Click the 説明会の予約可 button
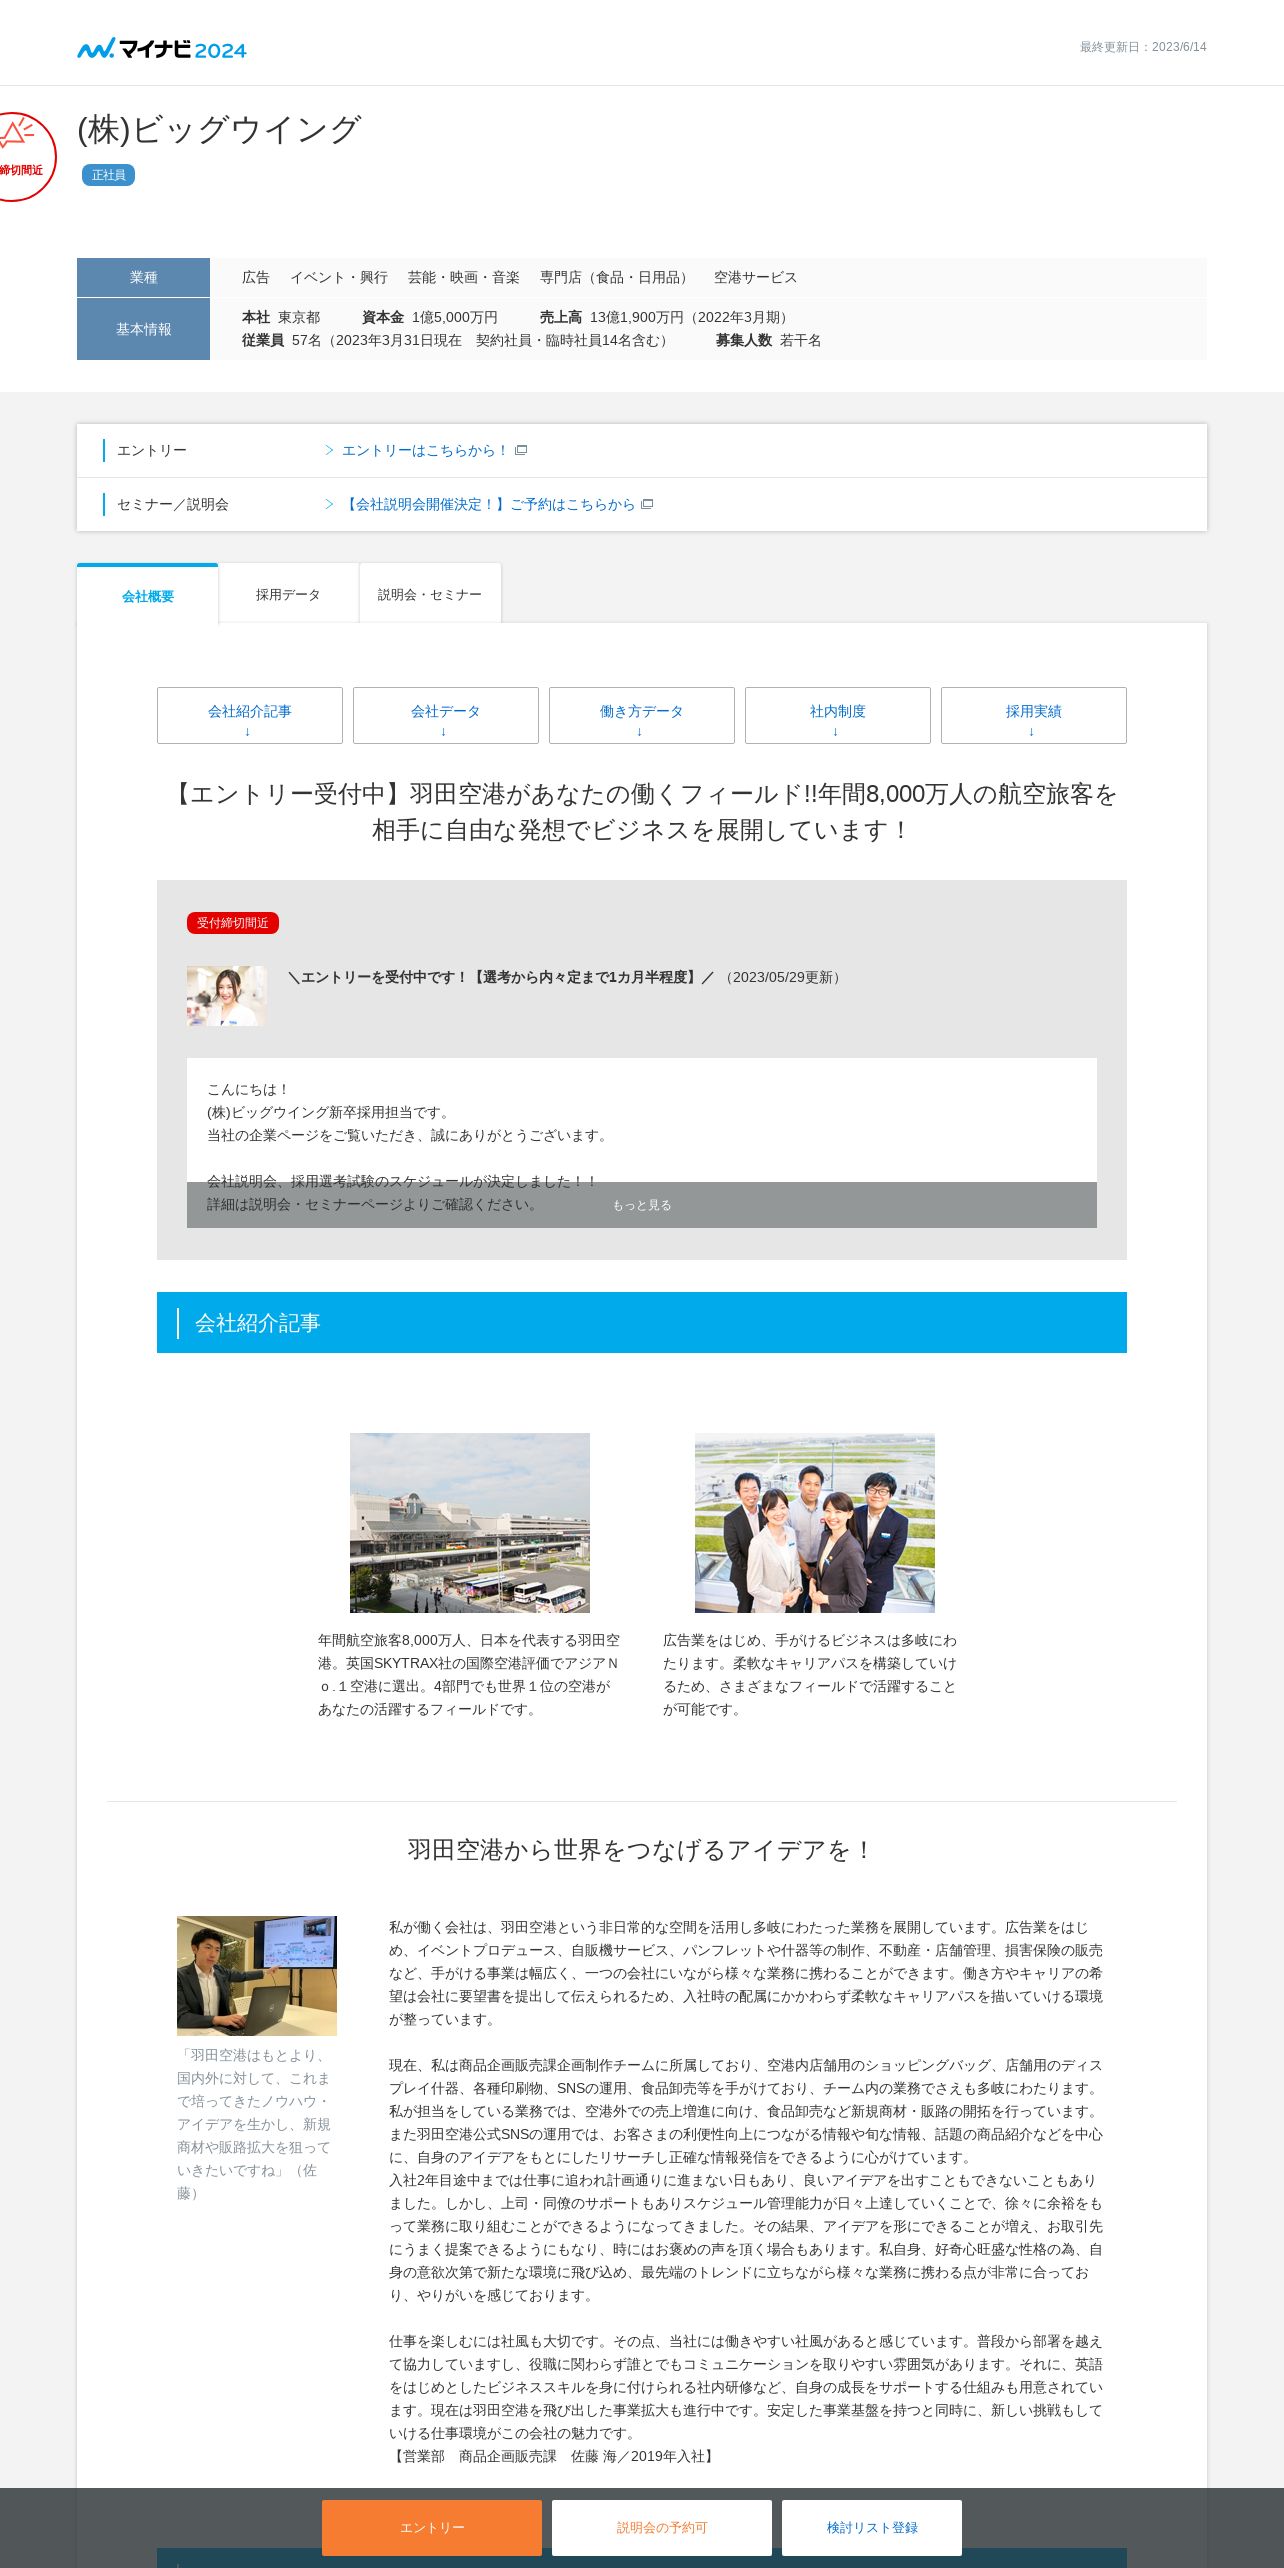 point(662,2528)
